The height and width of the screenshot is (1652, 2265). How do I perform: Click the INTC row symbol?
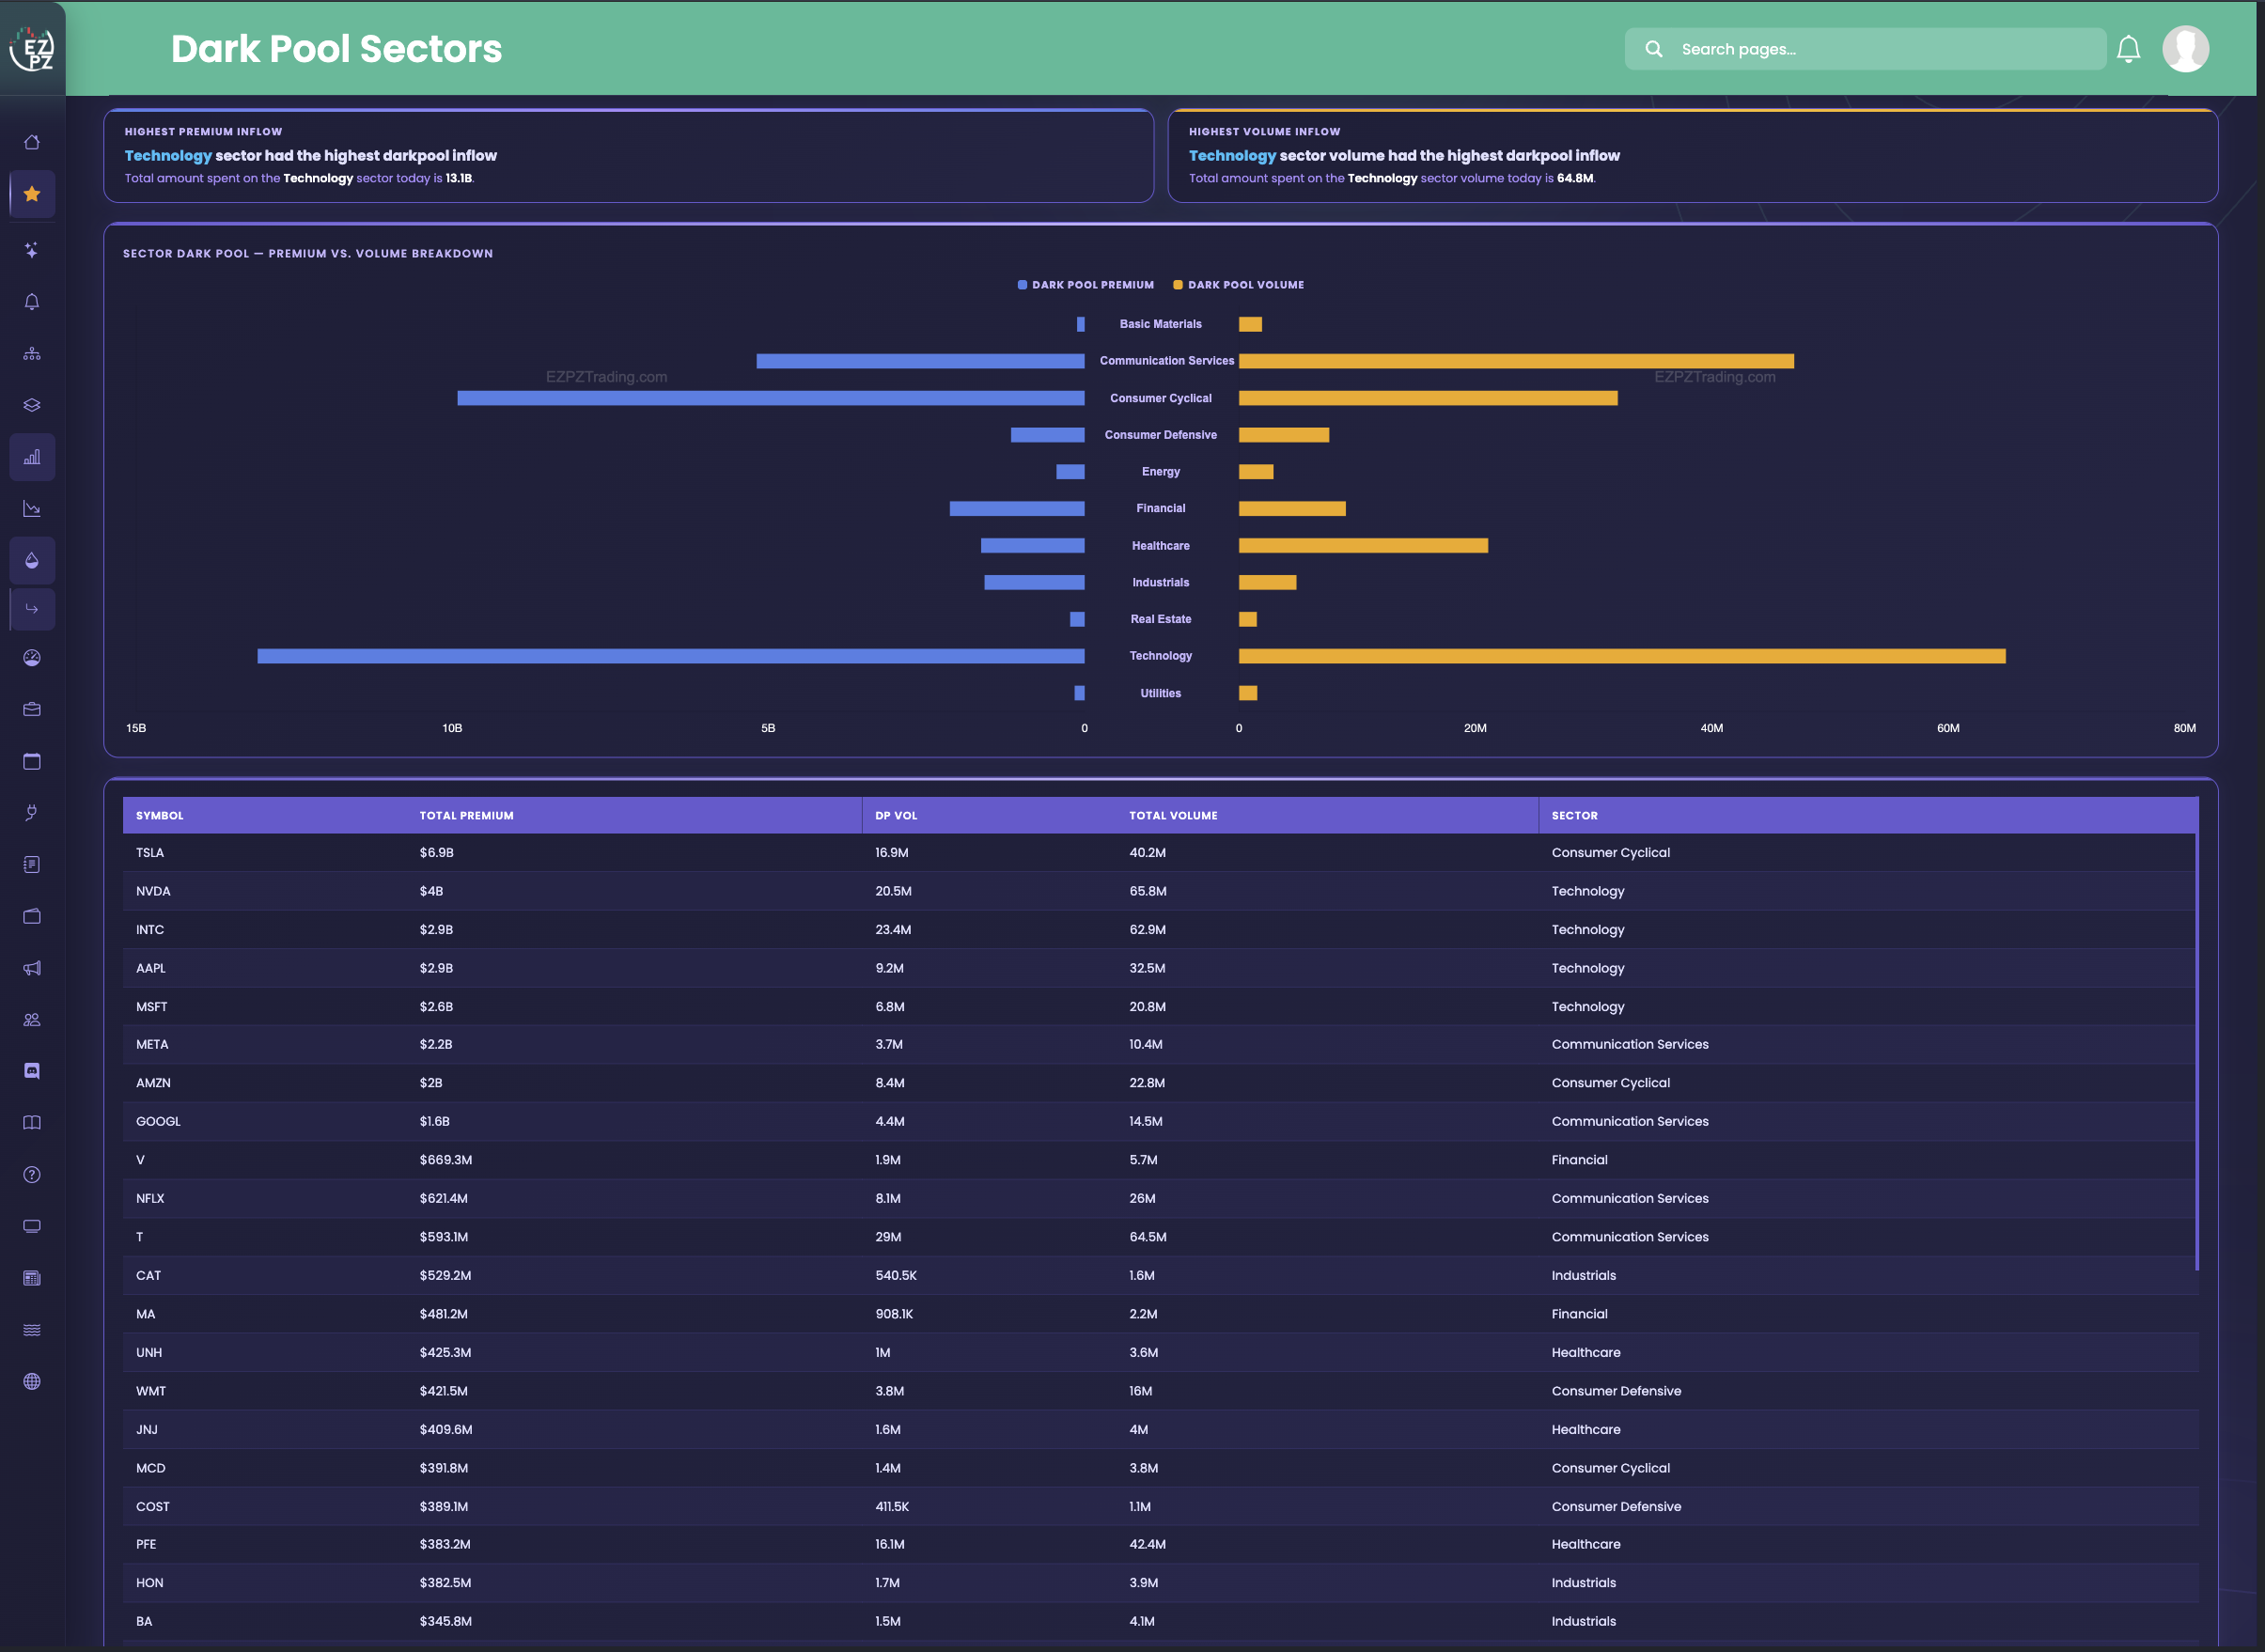point(150,930)
